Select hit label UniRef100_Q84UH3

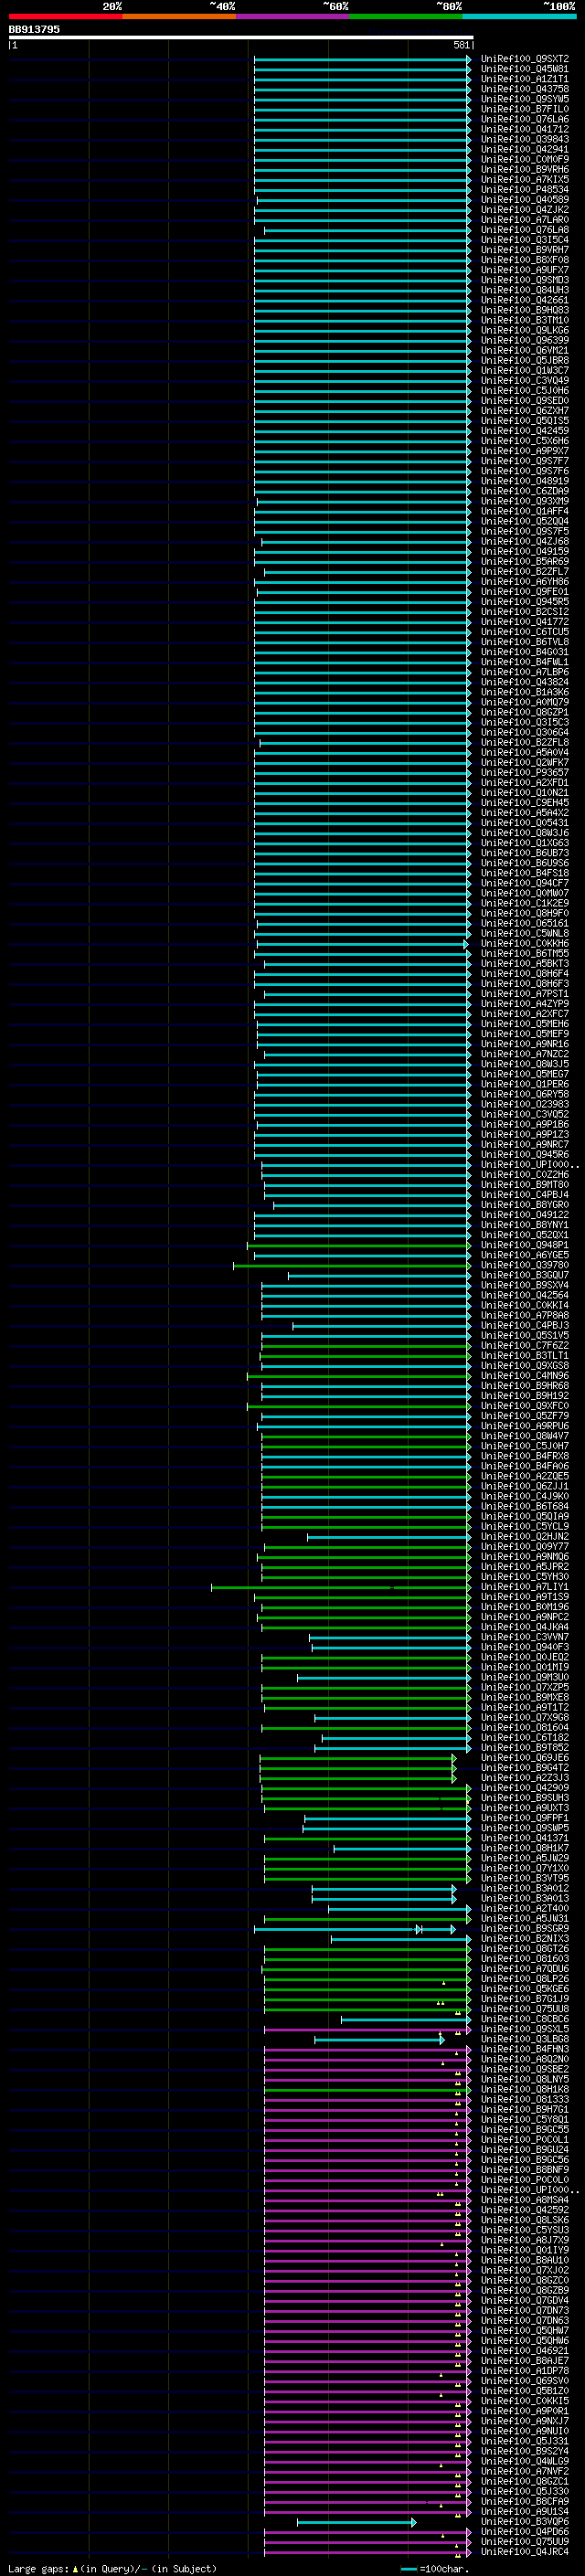coord(524,290)
